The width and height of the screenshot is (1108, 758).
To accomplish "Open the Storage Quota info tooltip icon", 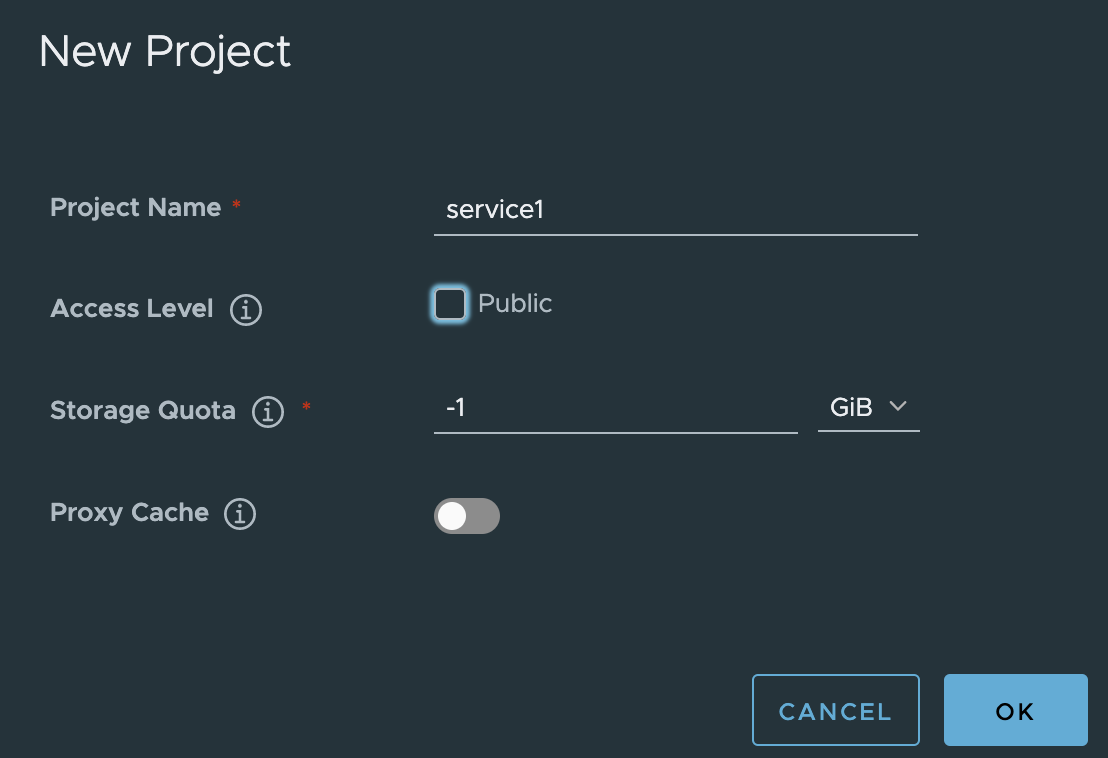I will [x=268, y=411].
